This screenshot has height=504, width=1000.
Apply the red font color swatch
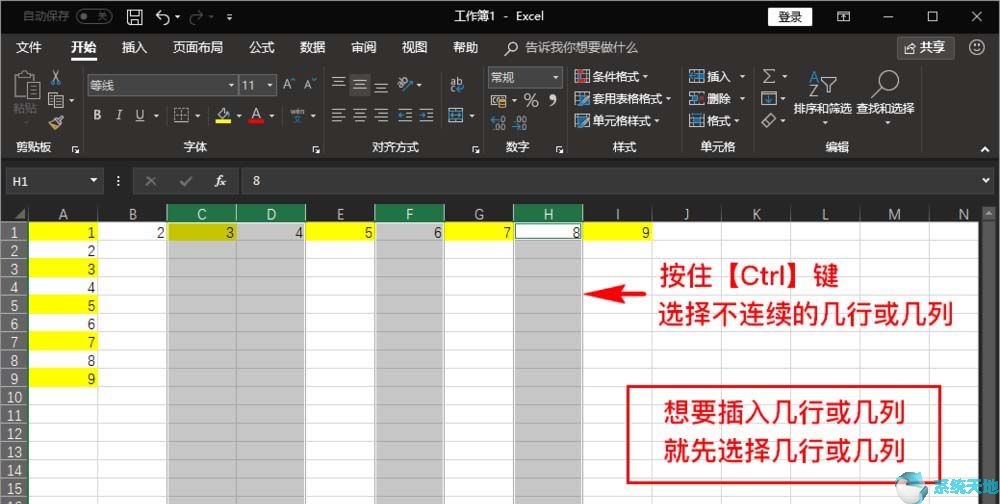256,115
